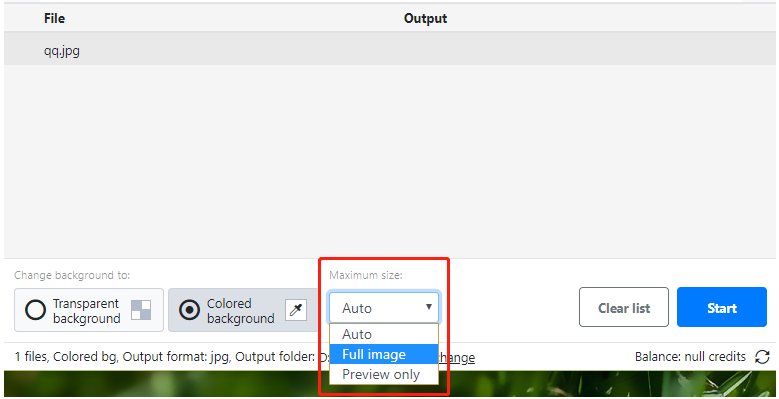This screenshot has width=779, height=399.
Task: Click the Clear list button
Action: point(624,307)
